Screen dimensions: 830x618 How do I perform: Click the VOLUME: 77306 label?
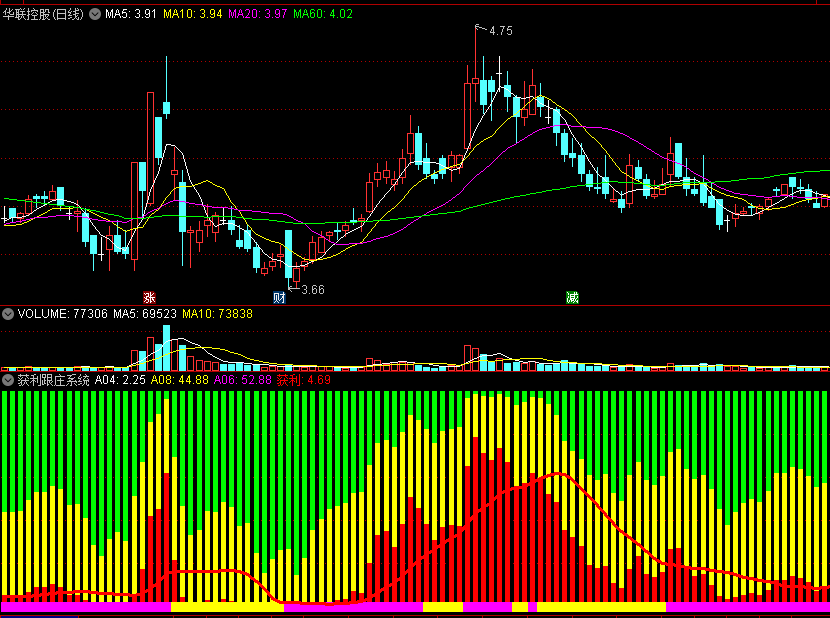pyautogui.click(x=62, y=314)
